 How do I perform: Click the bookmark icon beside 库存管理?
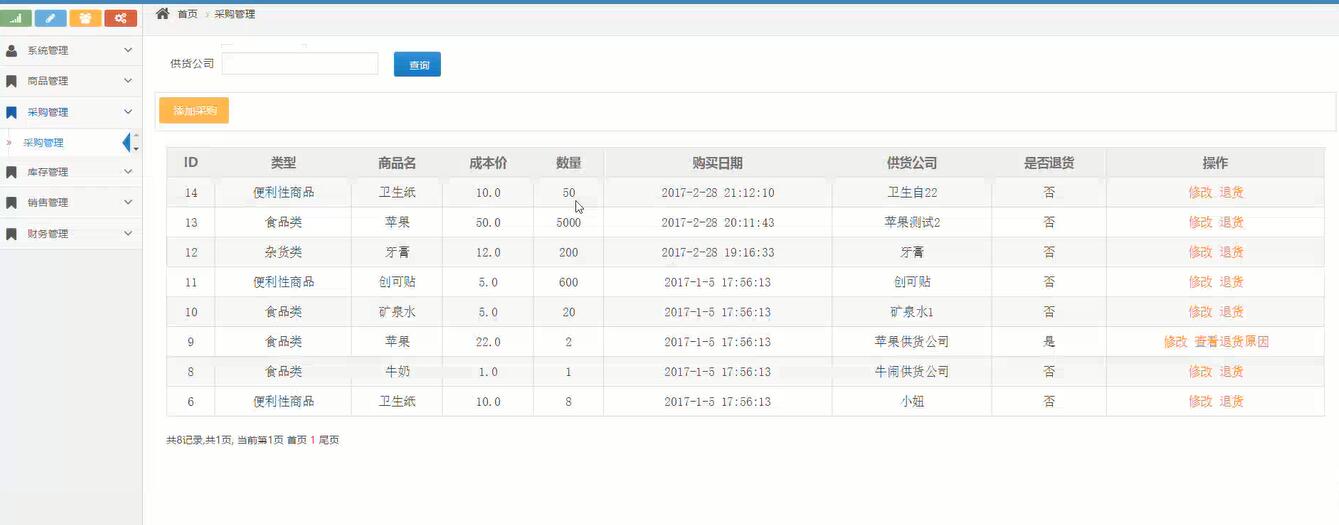point(12,172)
